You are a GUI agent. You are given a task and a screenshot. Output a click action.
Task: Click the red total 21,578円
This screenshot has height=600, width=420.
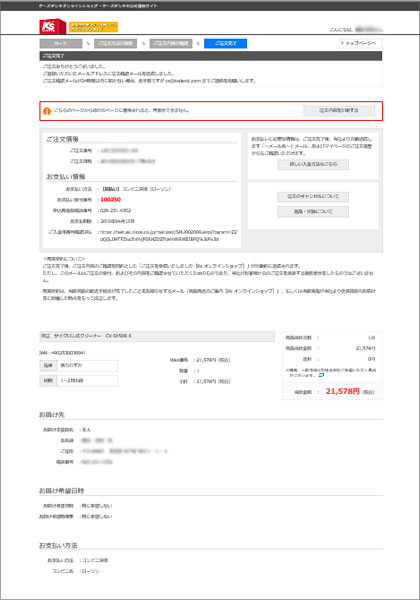point(343,391)
